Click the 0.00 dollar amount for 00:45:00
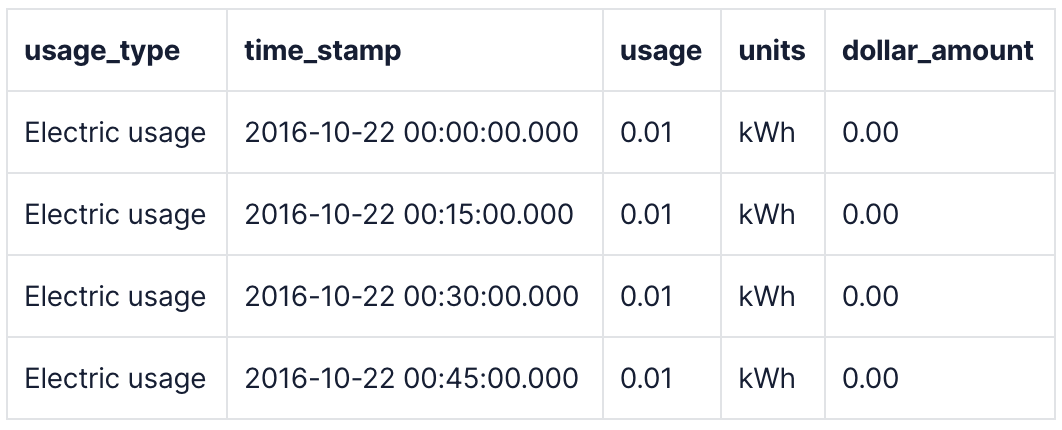Image resolution: width=1062 pixels, height=430 pixels. 870,378
